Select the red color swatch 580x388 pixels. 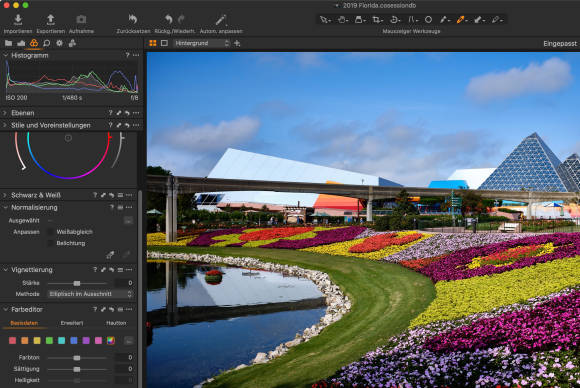[13, 340]
